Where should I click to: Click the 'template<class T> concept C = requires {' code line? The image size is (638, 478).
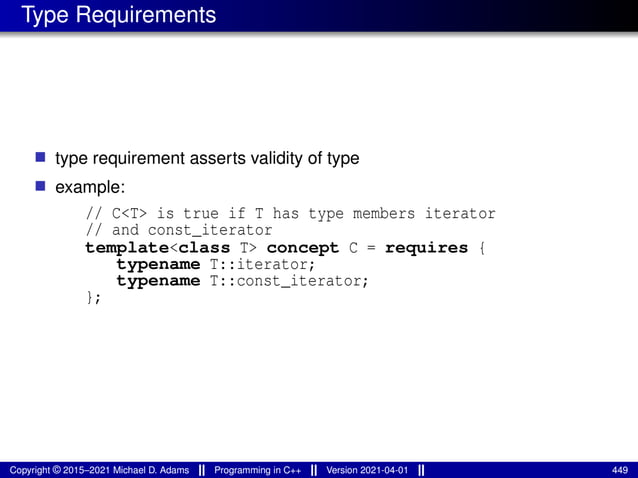coord(285,248)
